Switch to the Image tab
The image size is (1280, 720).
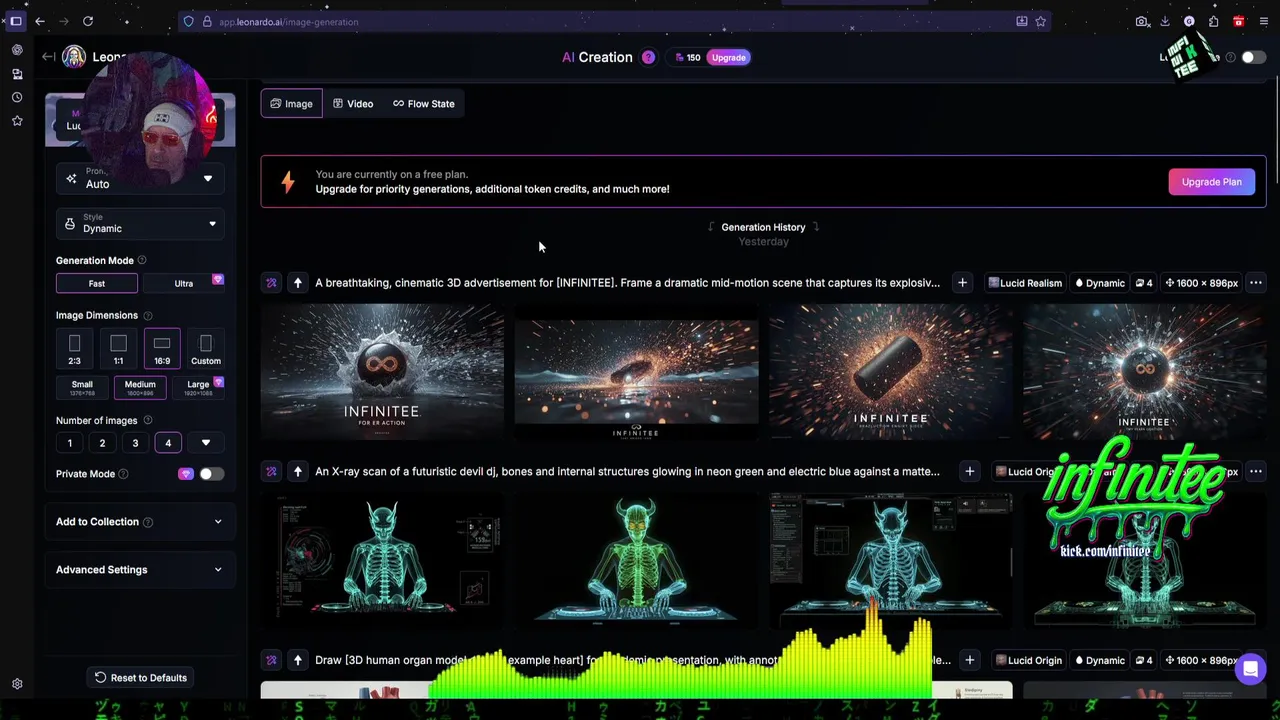click(x=291, y=104)
